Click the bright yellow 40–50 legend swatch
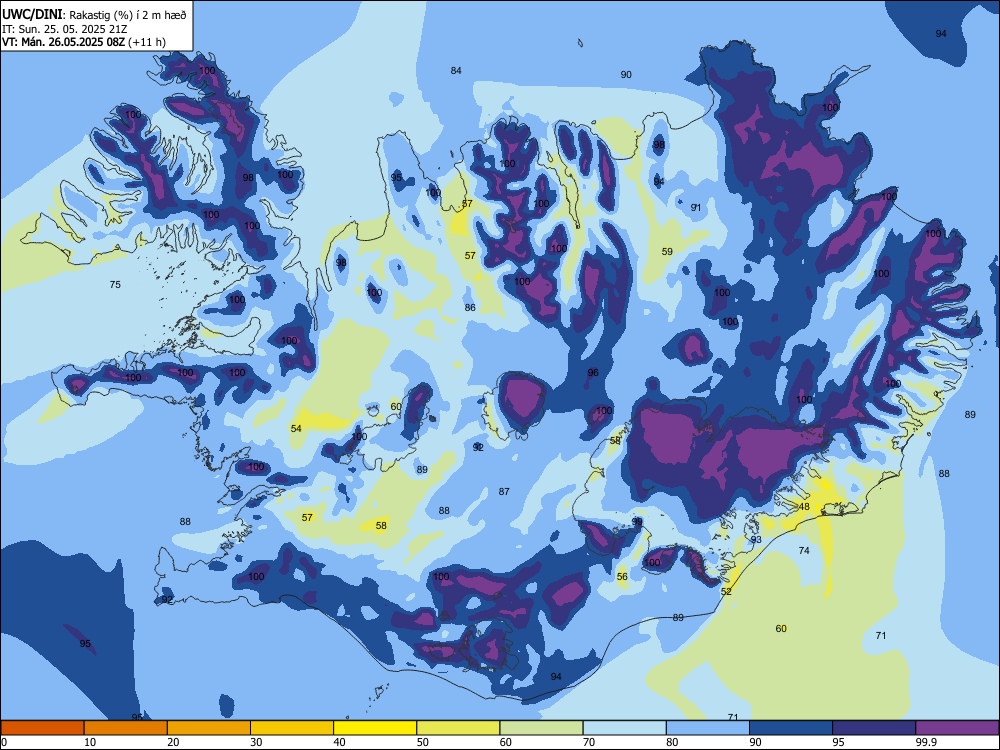The image size is (1000, 750). tap(375, 728)
